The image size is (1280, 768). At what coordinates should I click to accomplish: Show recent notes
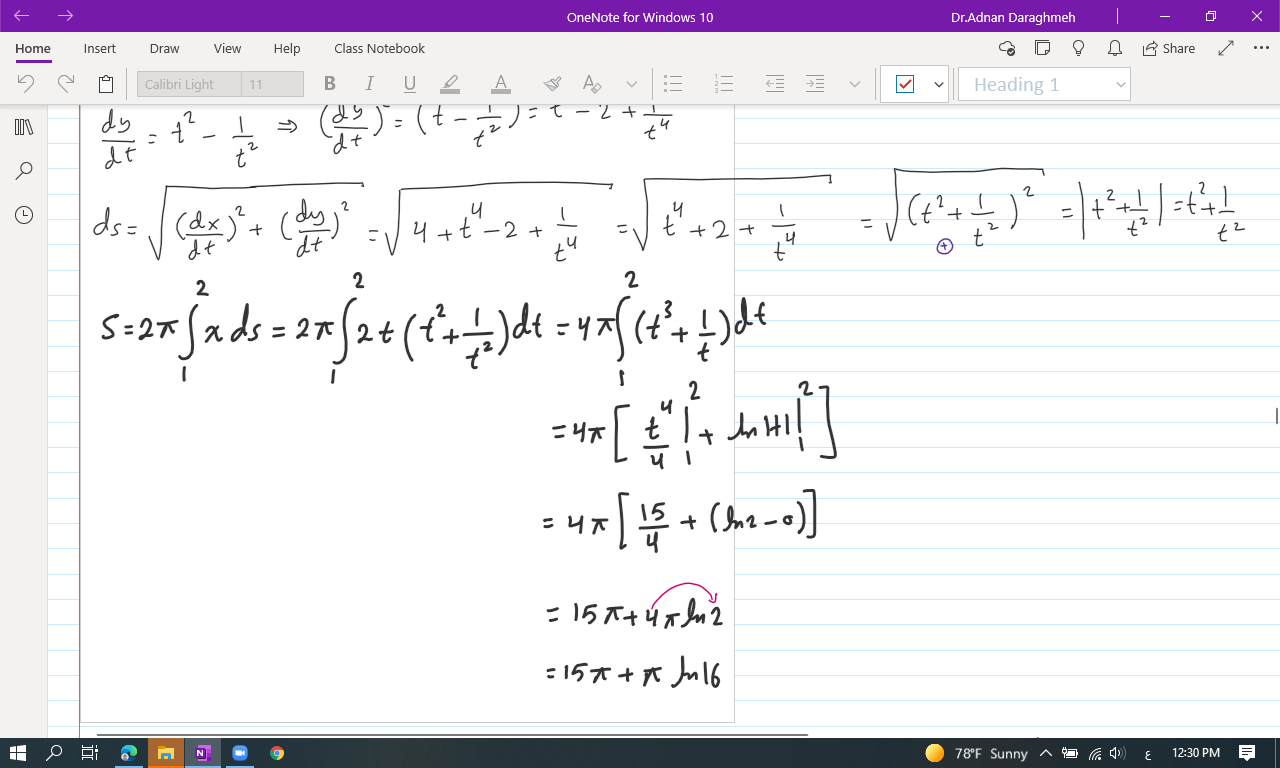point(24,215)
